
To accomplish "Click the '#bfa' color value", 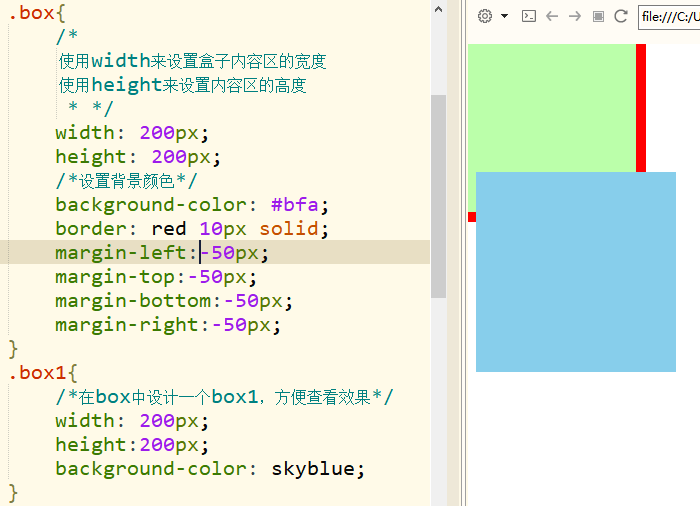I will coord(295,205).
